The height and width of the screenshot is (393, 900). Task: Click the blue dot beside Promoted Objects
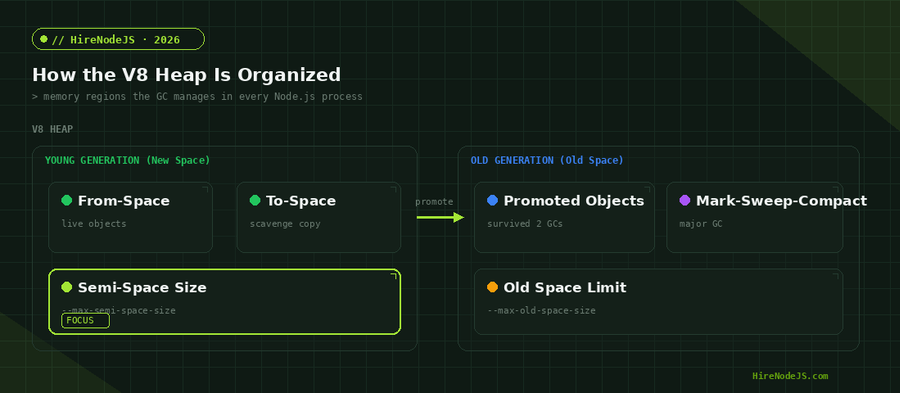(x=492, y=200)
